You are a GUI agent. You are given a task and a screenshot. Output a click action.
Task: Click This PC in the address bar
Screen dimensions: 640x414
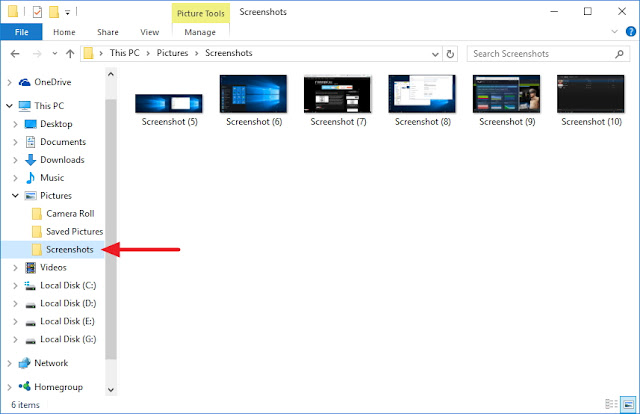point(124,53)
